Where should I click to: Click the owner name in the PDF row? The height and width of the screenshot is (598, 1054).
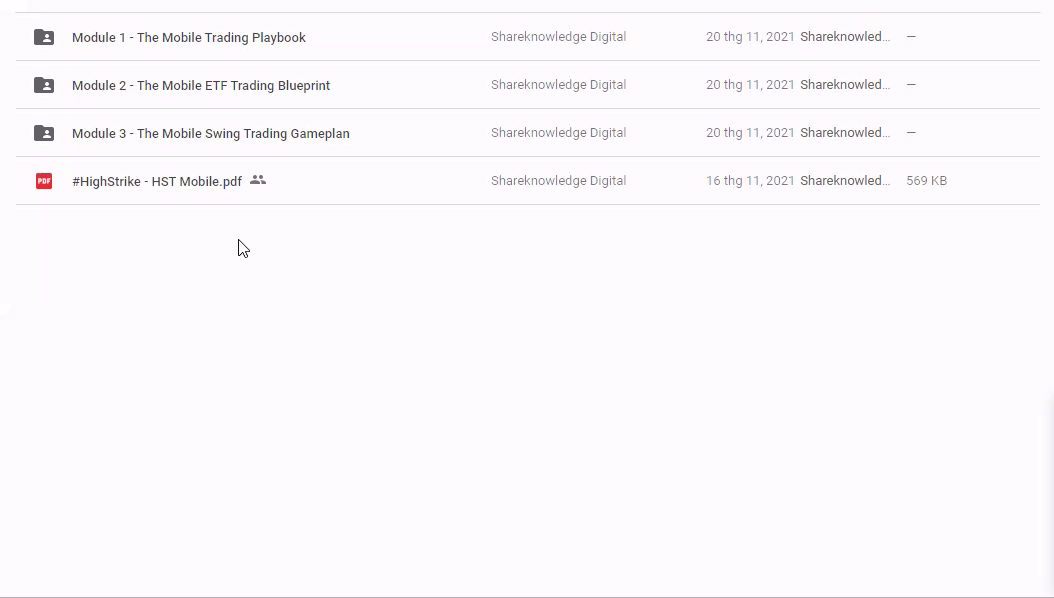click(558, 181)
